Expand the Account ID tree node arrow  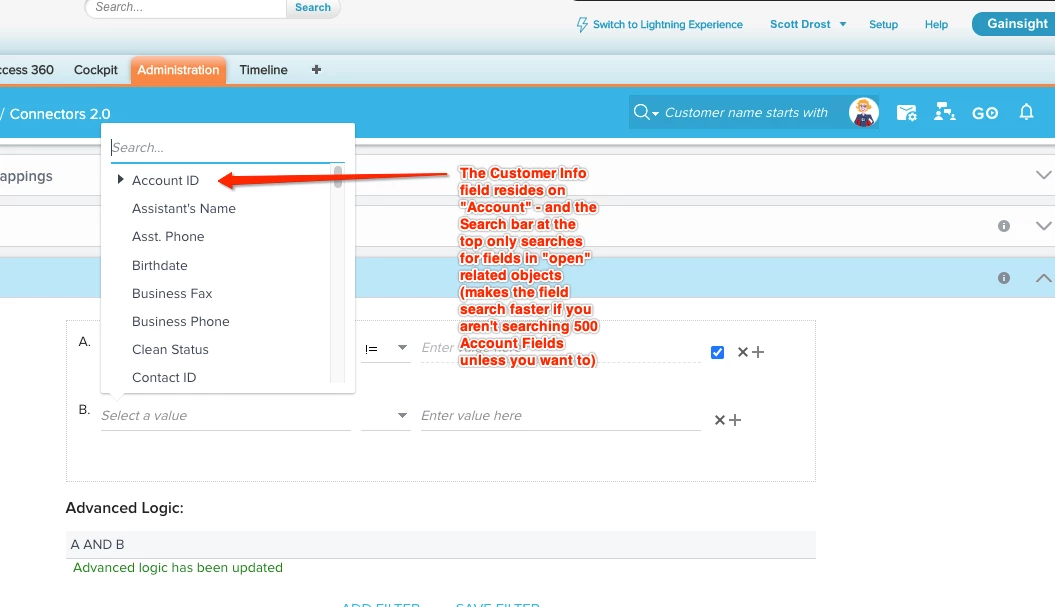(x=120, y=179)
